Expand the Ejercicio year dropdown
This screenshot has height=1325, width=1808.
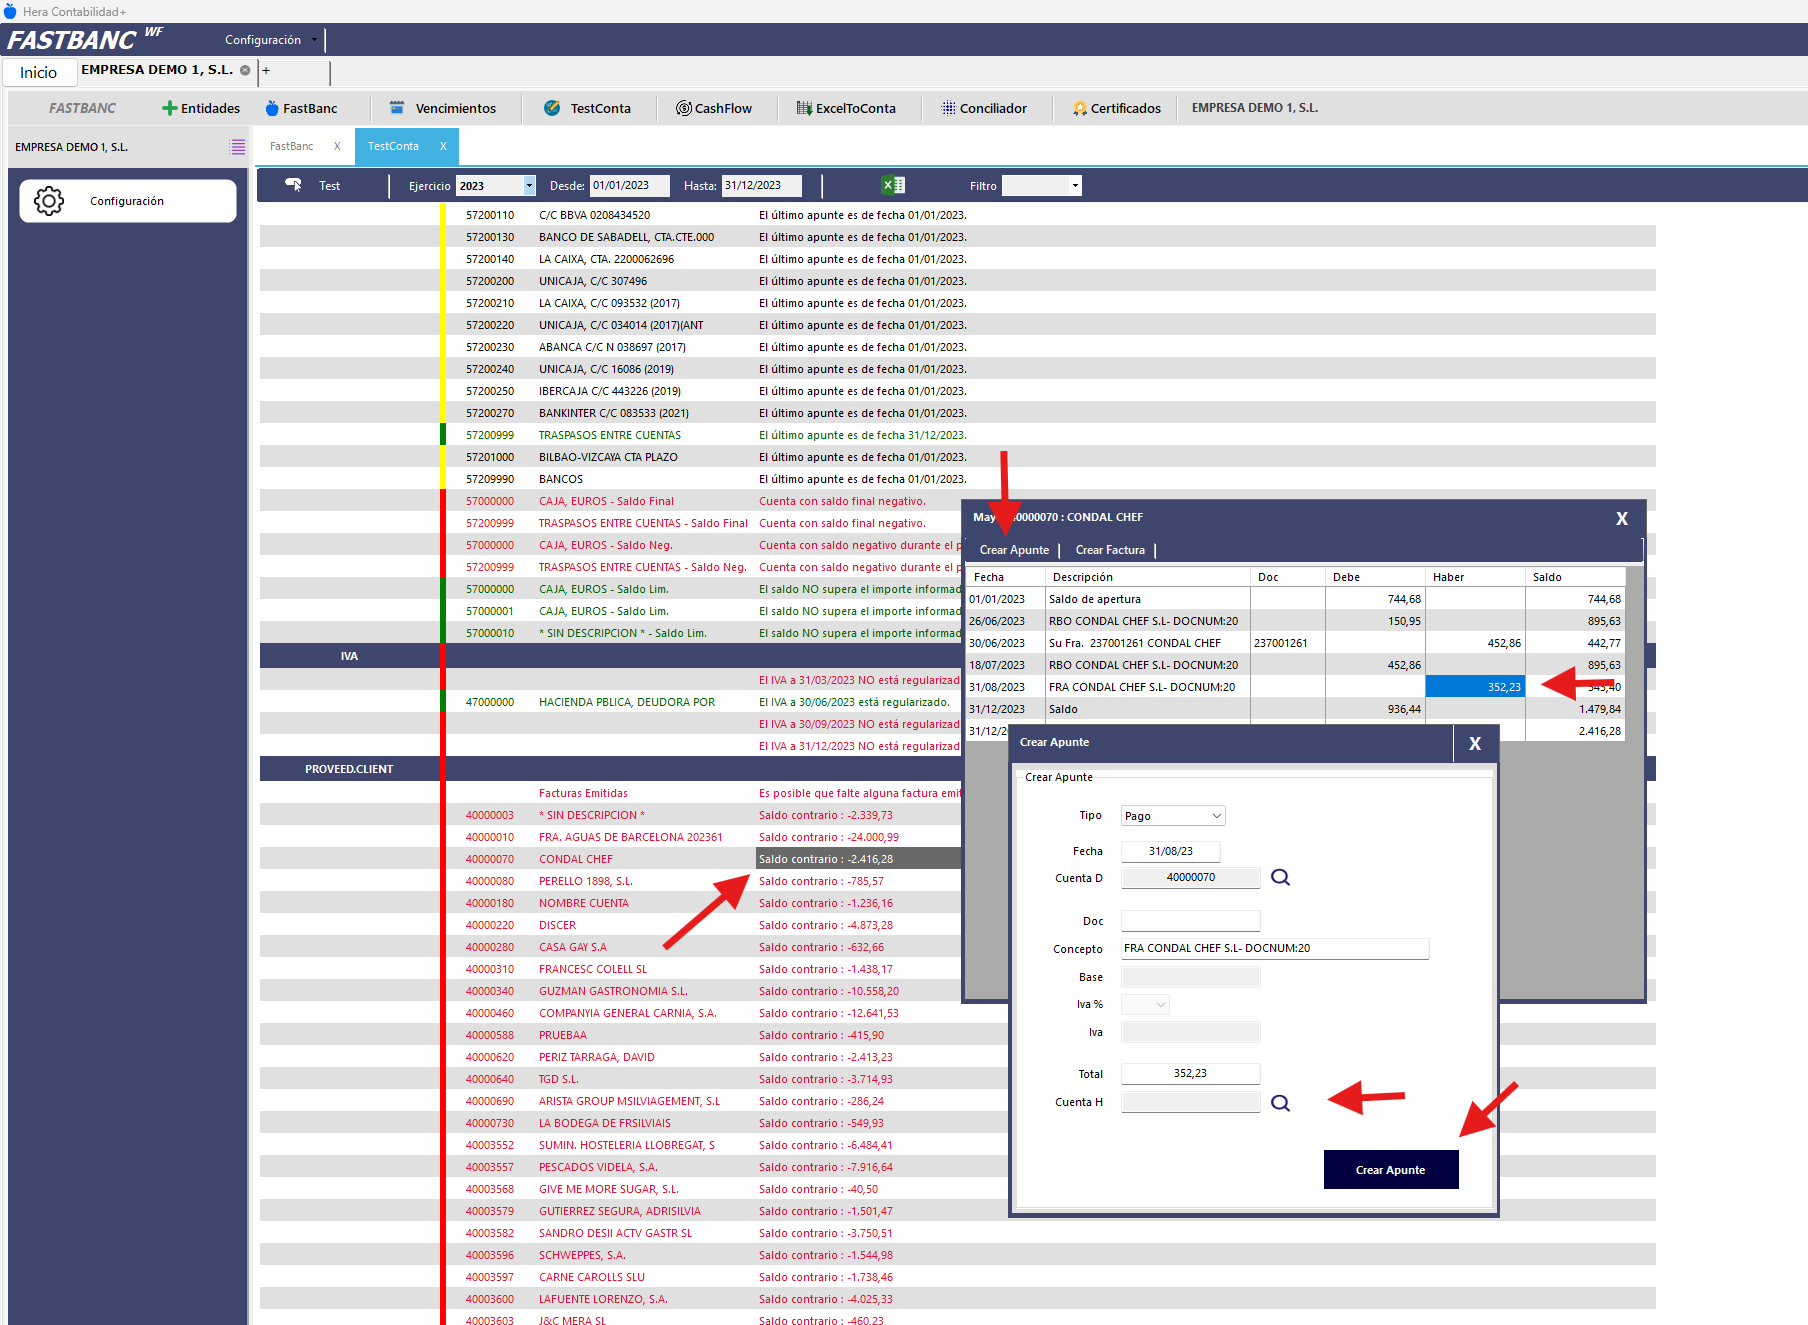529,186
